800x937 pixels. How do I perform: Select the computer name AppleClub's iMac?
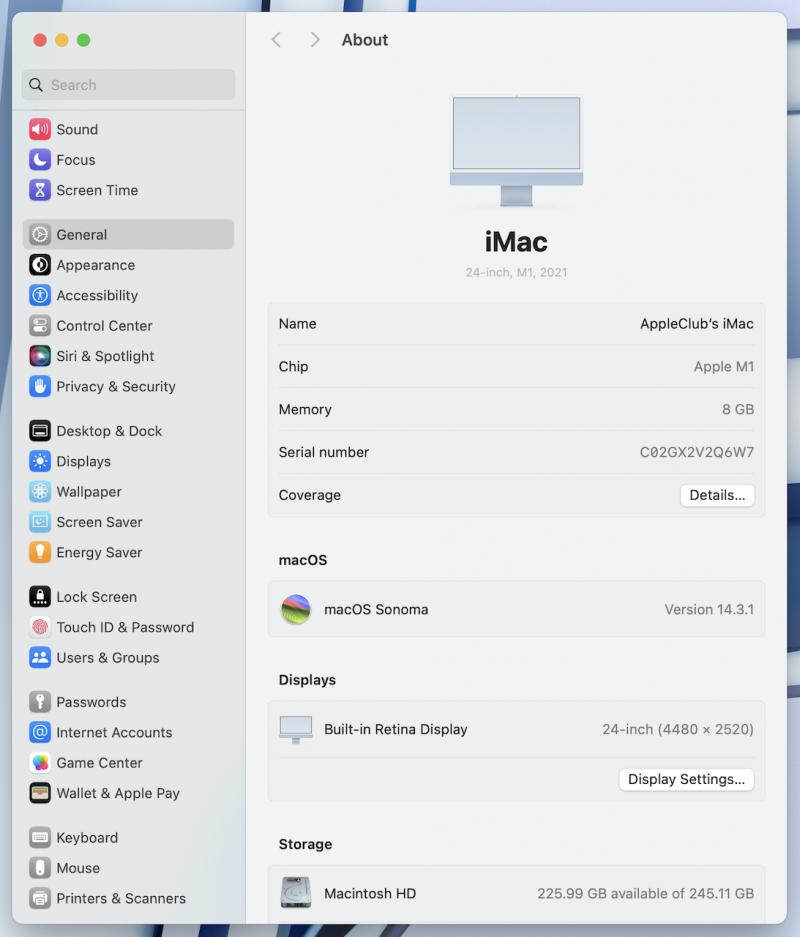697,324
